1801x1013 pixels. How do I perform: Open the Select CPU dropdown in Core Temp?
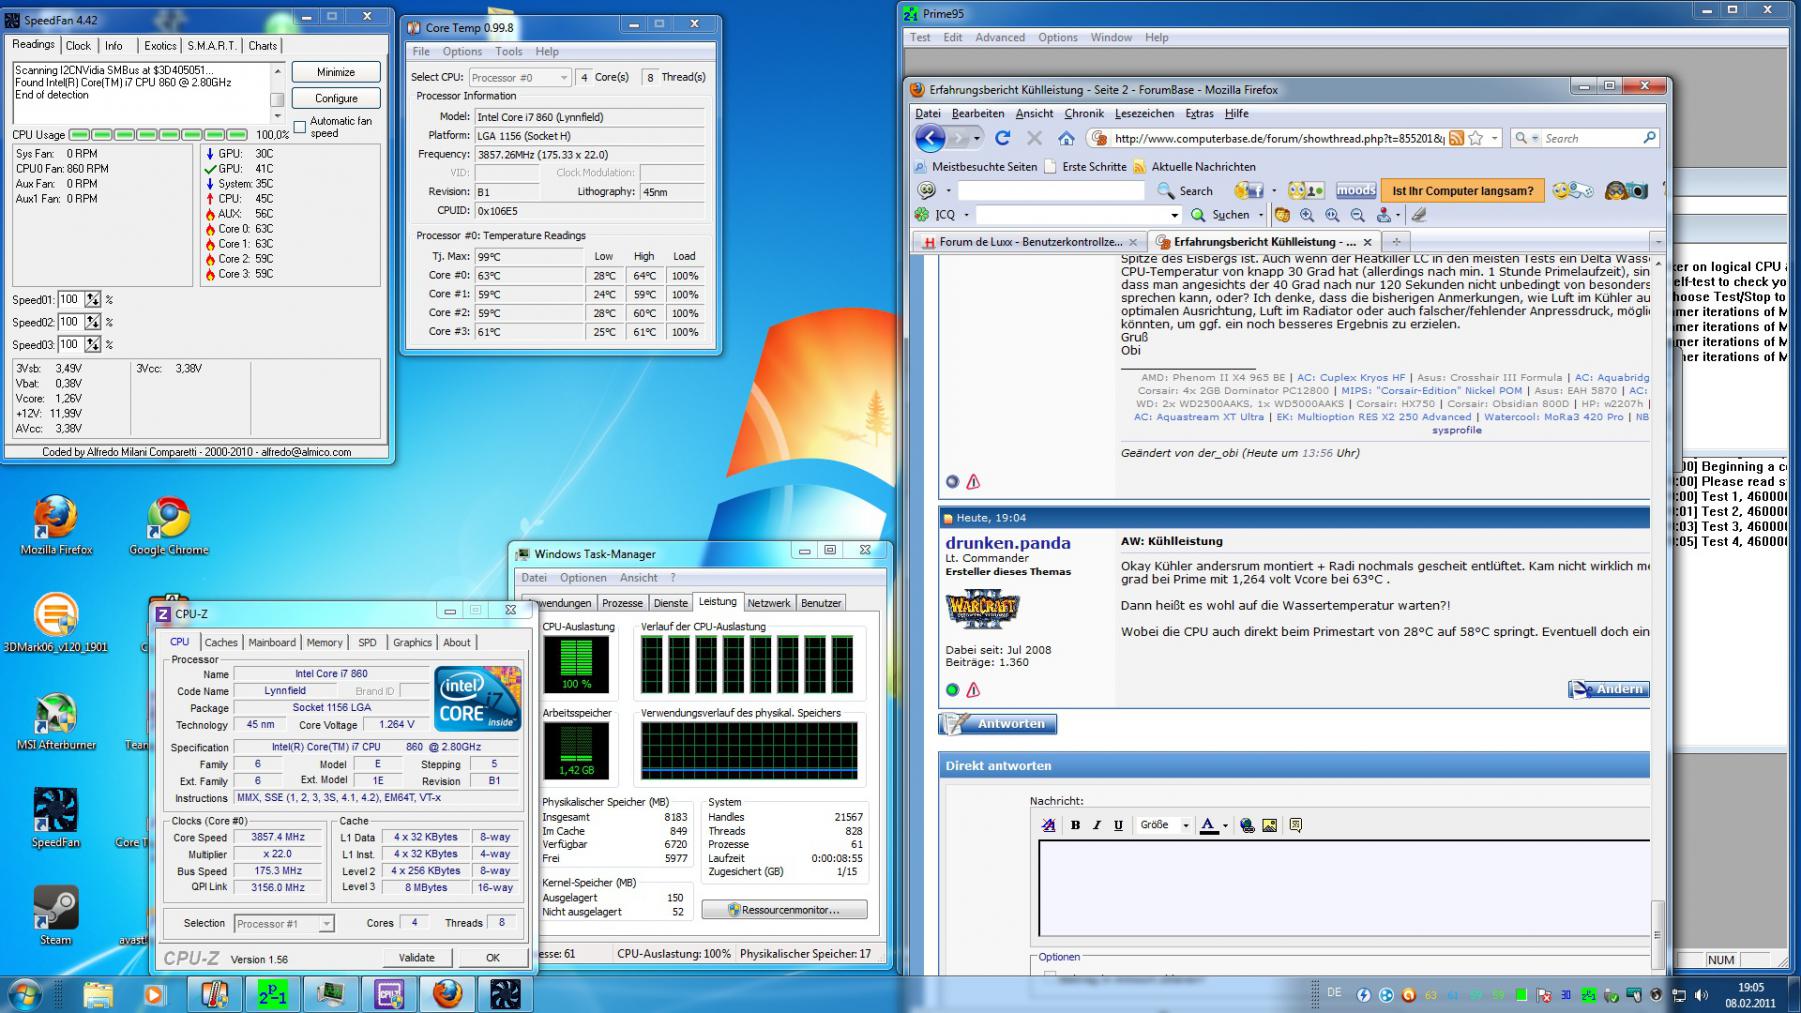(563, 77)
